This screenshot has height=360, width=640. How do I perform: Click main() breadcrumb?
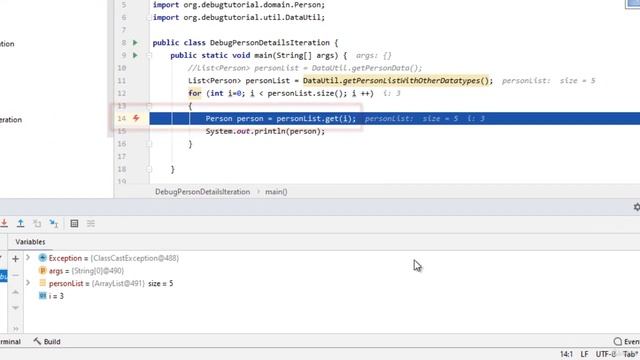pos(276,192)
